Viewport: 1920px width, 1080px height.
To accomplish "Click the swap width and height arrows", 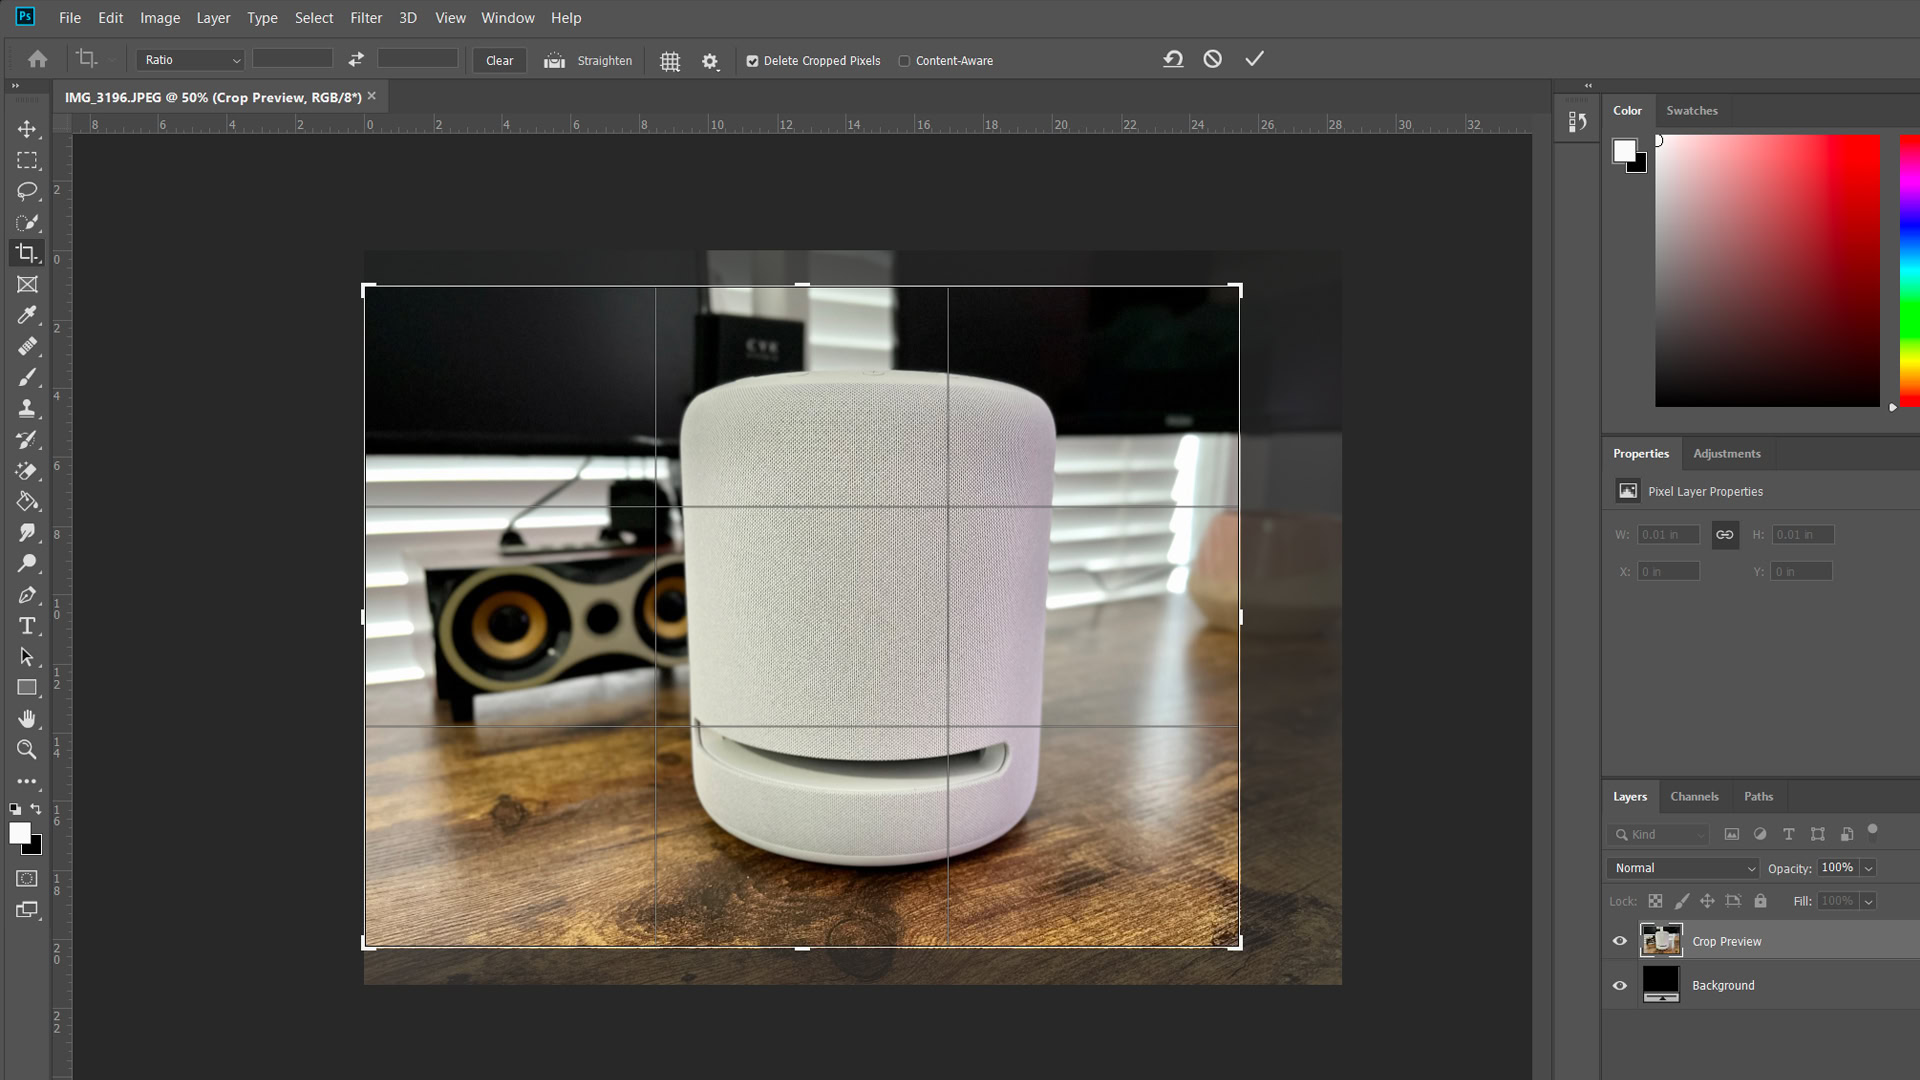I will (356, 60).
